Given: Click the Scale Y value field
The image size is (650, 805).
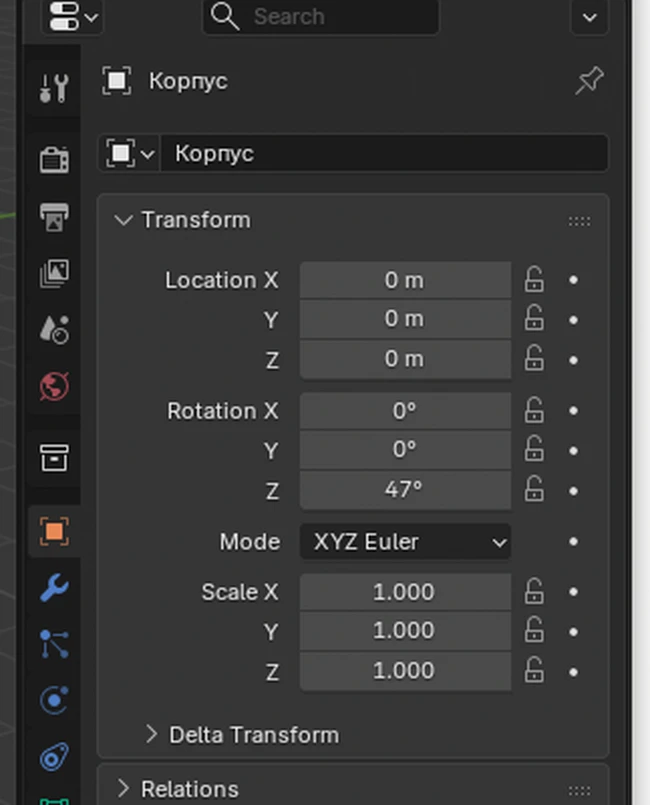Looking at the screenshot, I should pyautogui.click(x=405, y=631).
